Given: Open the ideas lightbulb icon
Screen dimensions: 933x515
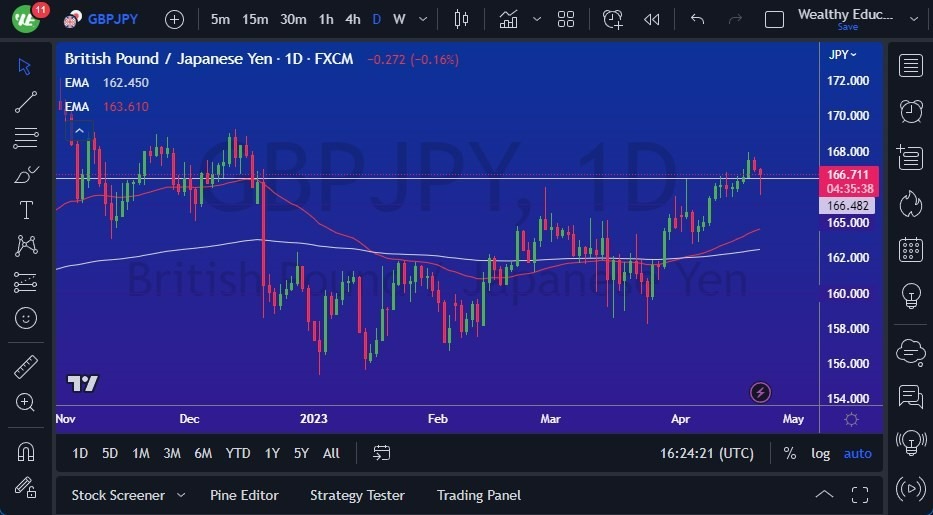Looking at the screenshot, I should click(x=911, y=295).
